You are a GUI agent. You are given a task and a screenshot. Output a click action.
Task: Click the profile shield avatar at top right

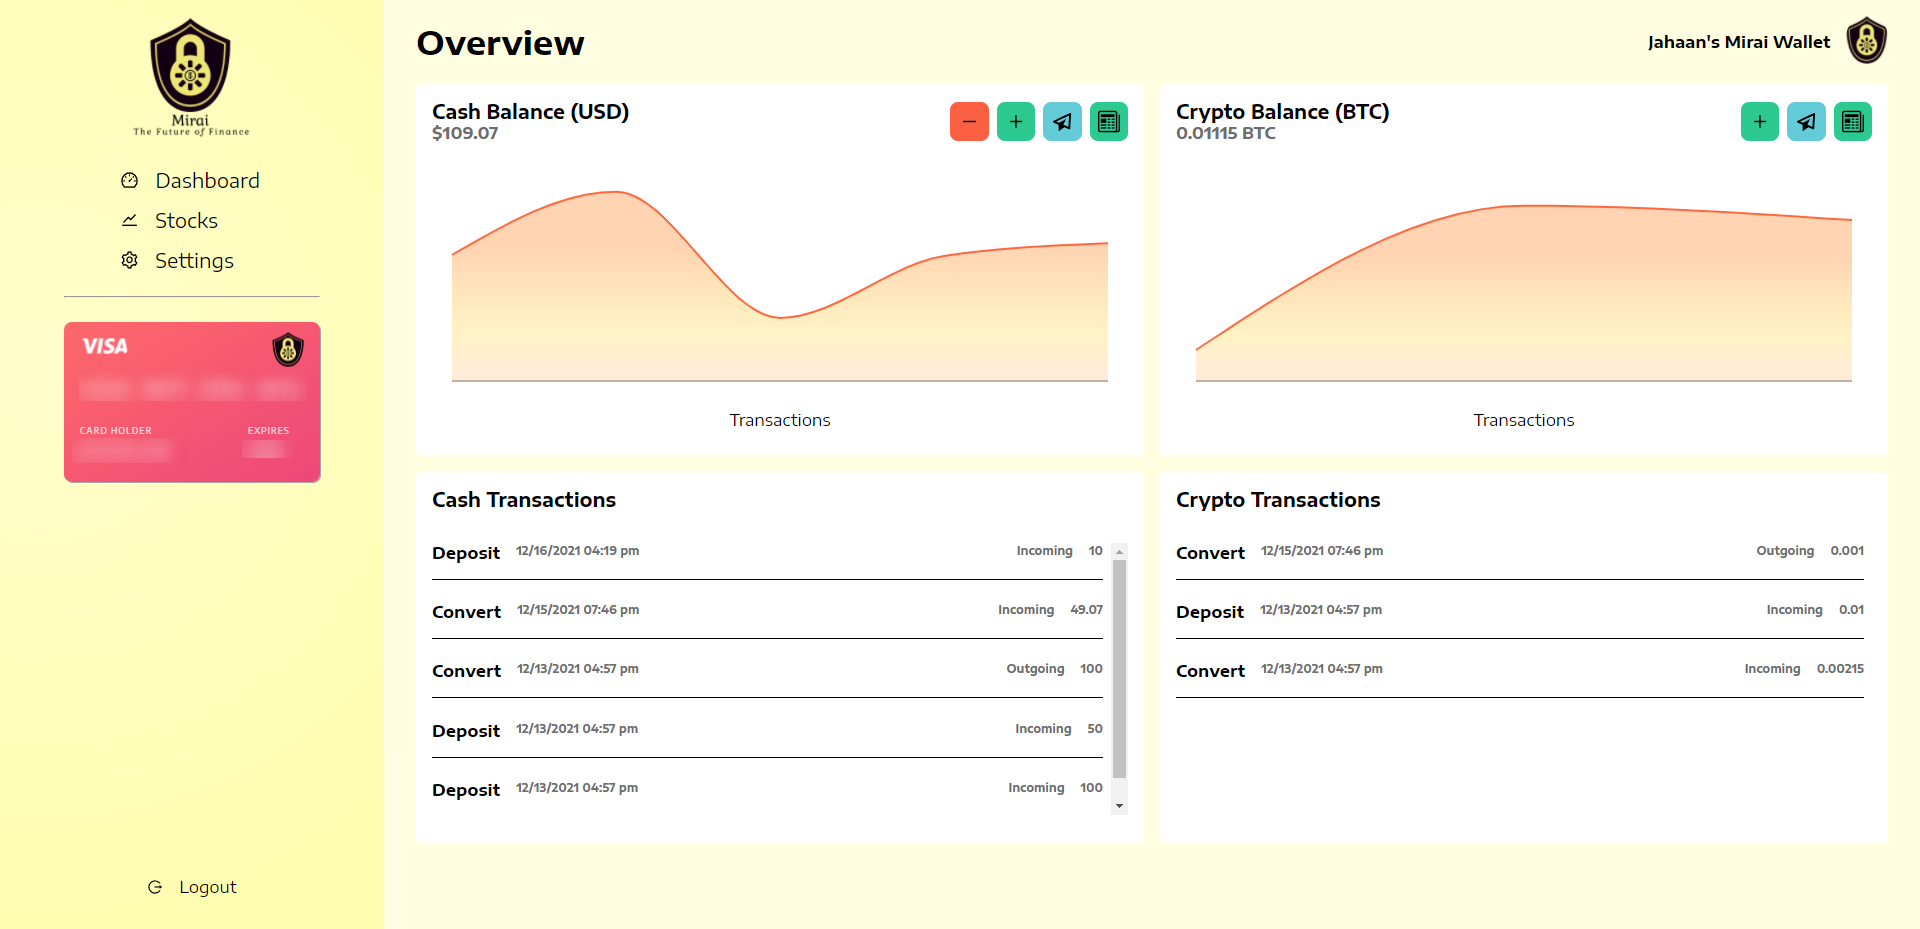pos(1866,41)
